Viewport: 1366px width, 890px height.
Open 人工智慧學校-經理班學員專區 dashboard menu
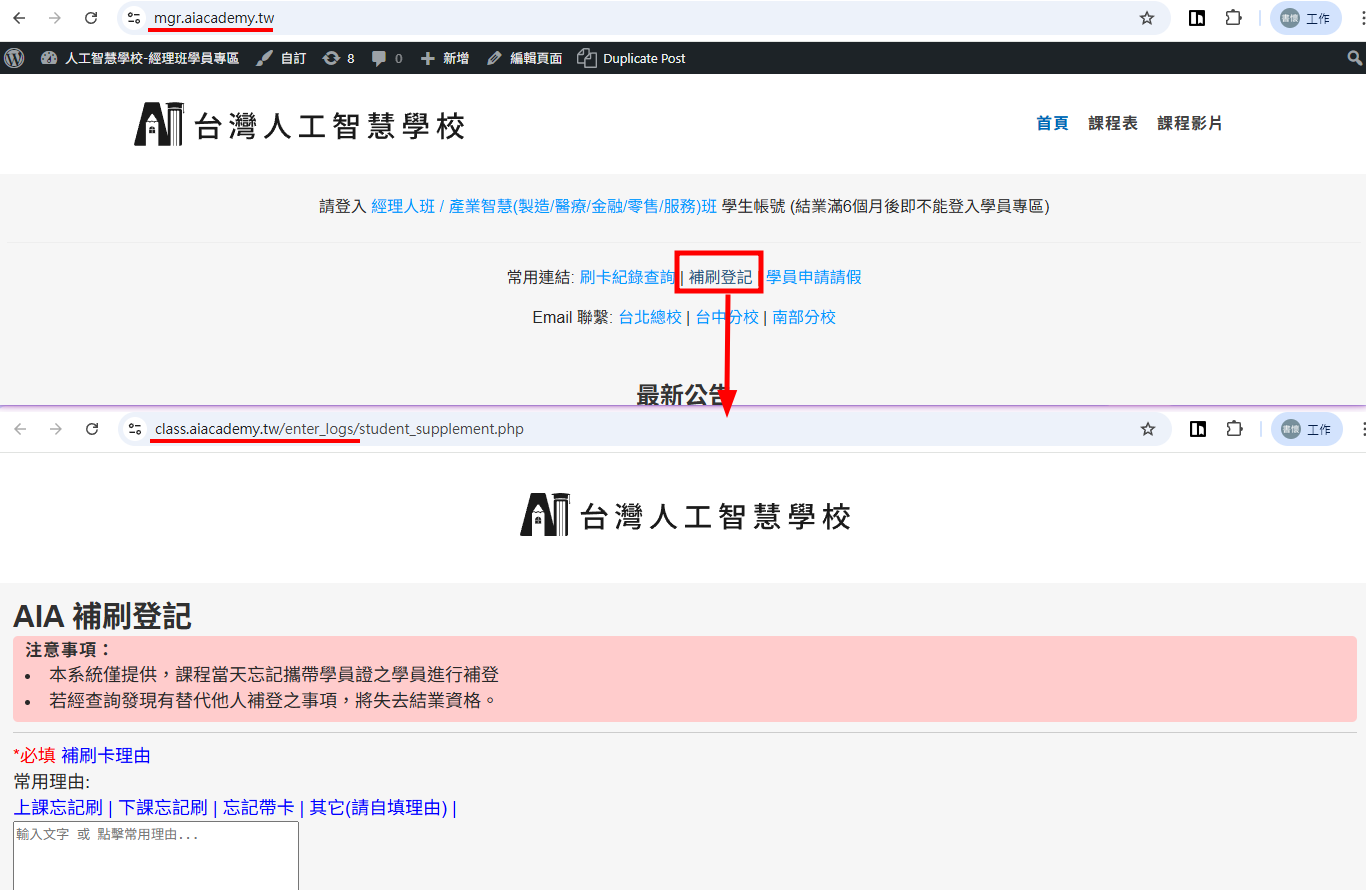140,58
